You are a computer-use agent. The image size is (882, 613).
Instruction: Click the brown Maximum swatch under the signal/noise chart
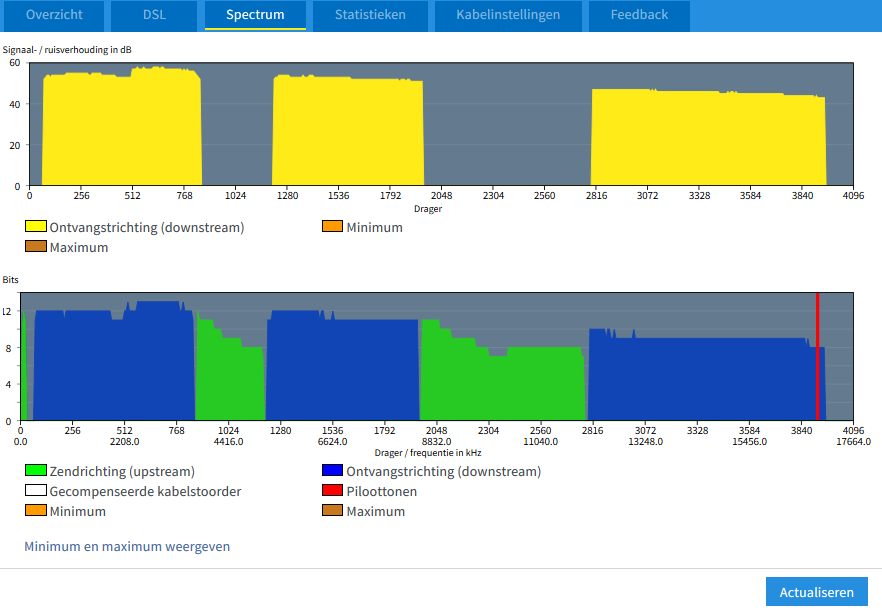(x=36, y=247)
